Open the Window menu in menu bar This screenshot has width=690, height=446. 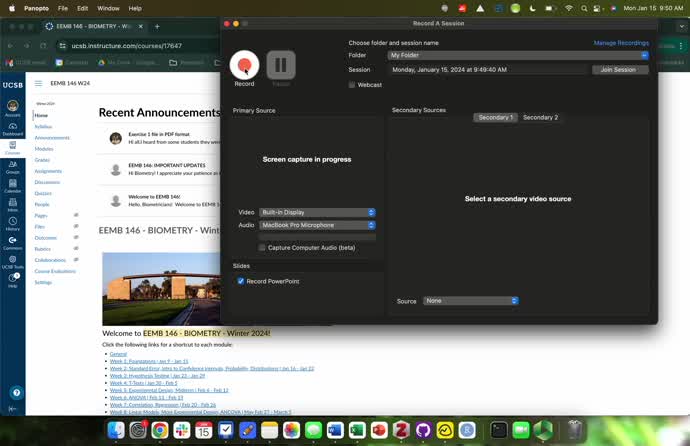click(108, 8)
